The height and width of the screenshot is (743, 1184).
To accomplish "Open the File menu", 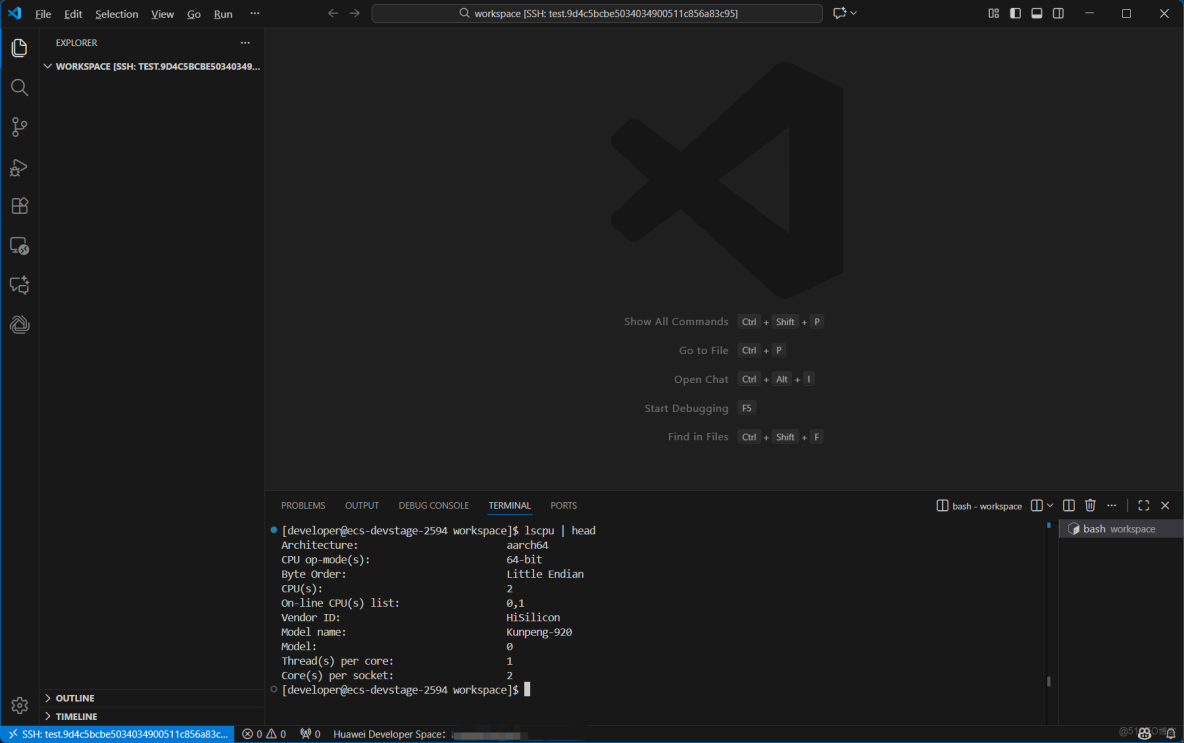I will click(x=43, y=14).
